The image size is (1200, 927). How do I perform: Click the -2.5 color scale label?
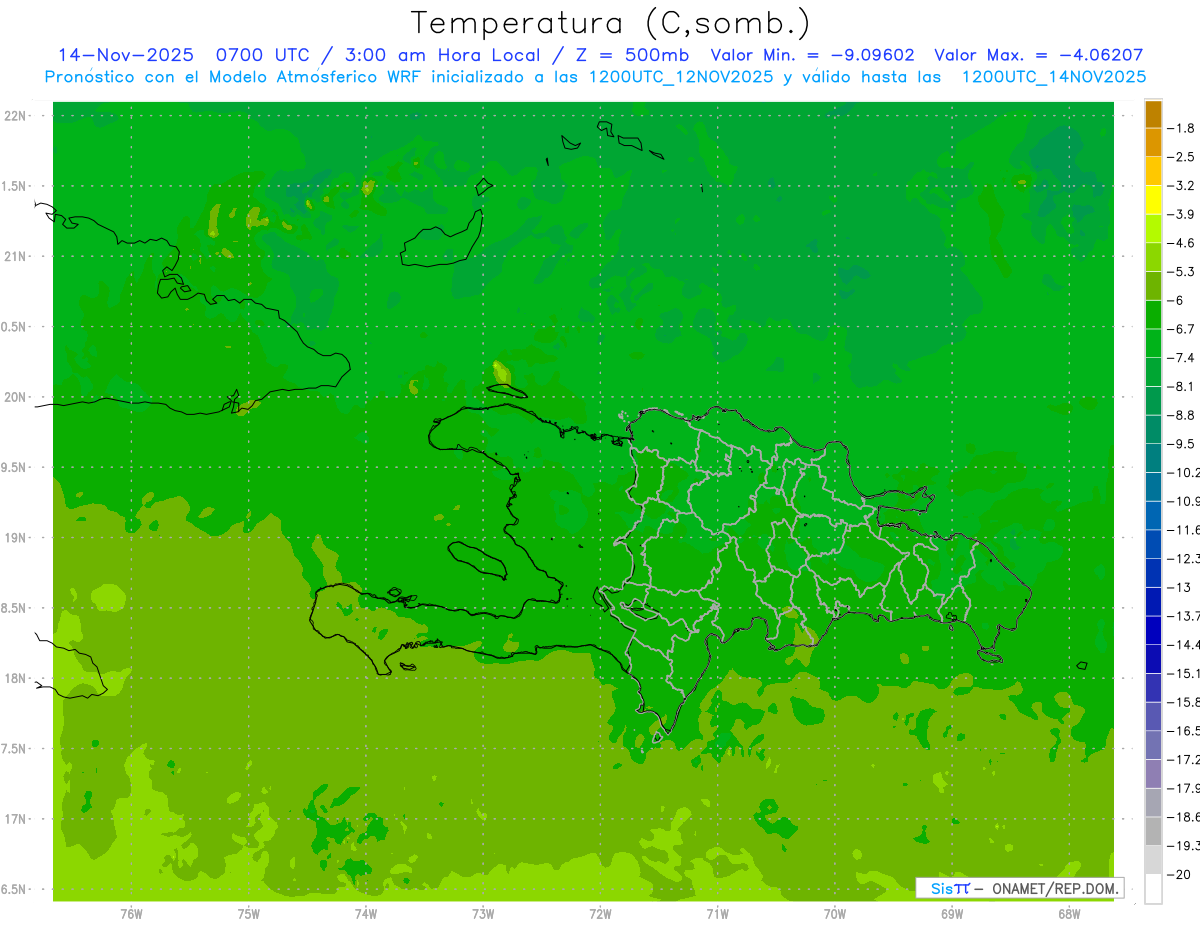[1181, 157]
